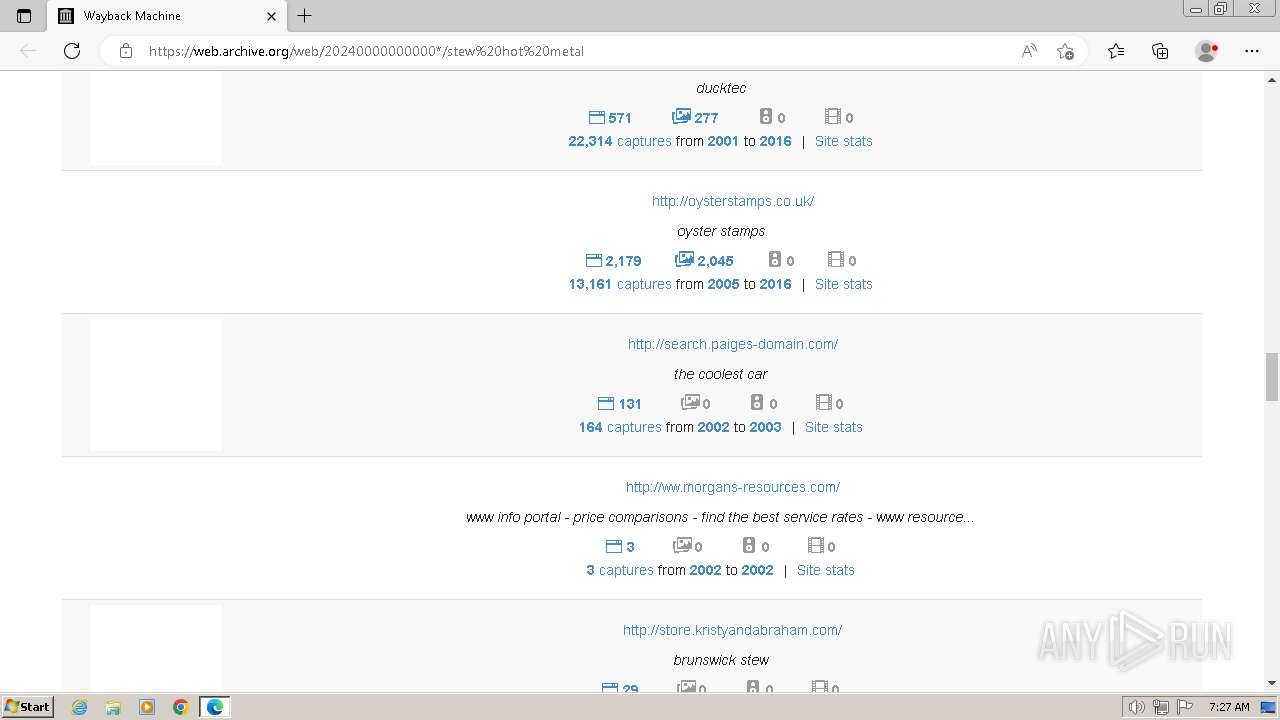Click the webpage icon showing 131 for the coolest car
This screenshot has width=1280, height=720.
point(606,403)
